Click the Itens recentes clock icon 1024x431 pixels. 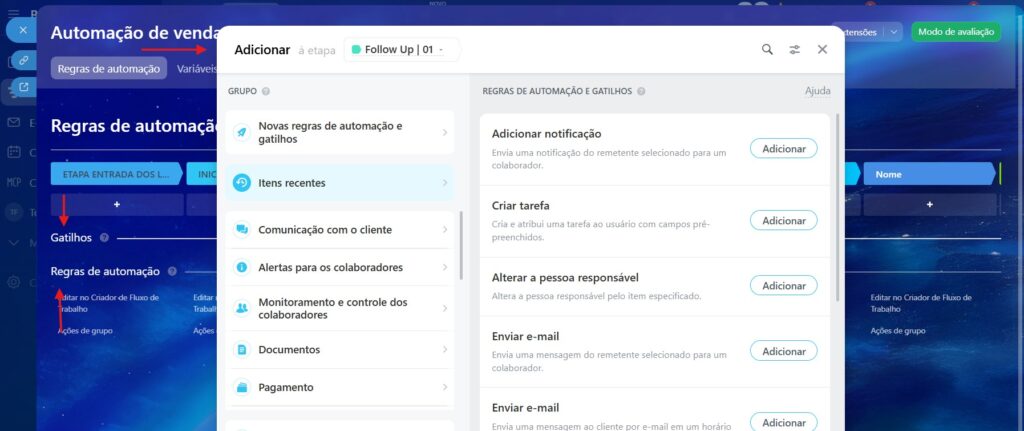pyautogui.click(x=242, y=183)
